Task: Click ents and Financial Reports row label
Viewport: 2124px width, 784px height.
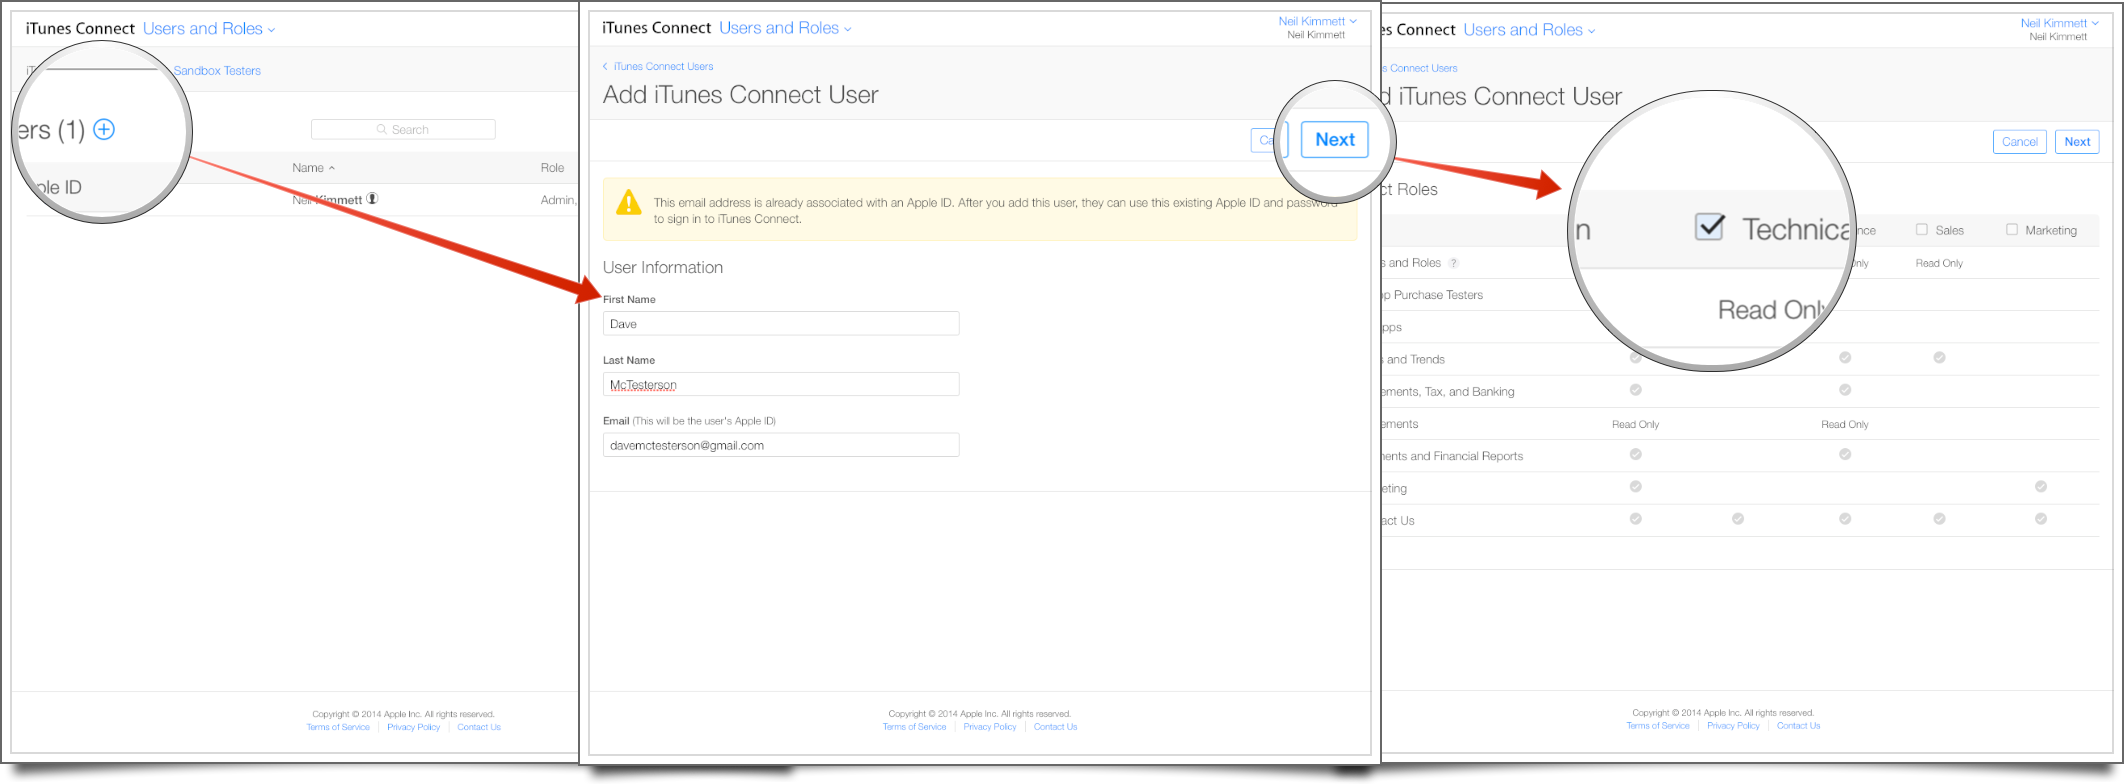Action: point(1453,457)
